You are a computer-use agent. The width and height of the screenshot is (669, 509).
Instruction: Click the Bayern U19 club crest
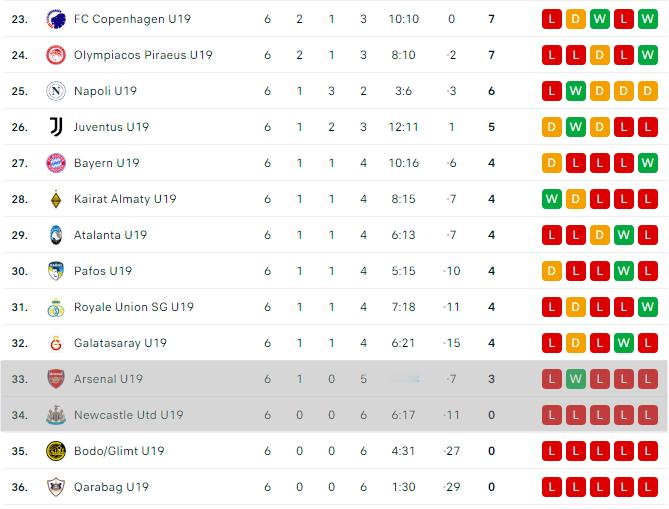pos(56,163)
